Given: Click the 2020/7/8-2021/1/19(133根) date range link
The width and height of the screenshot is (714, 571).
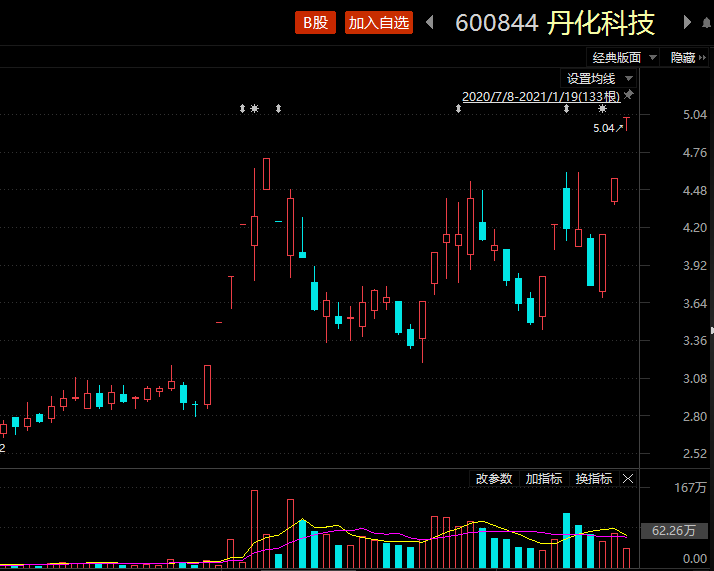Looking at the screenshot, I should [541, 97].
